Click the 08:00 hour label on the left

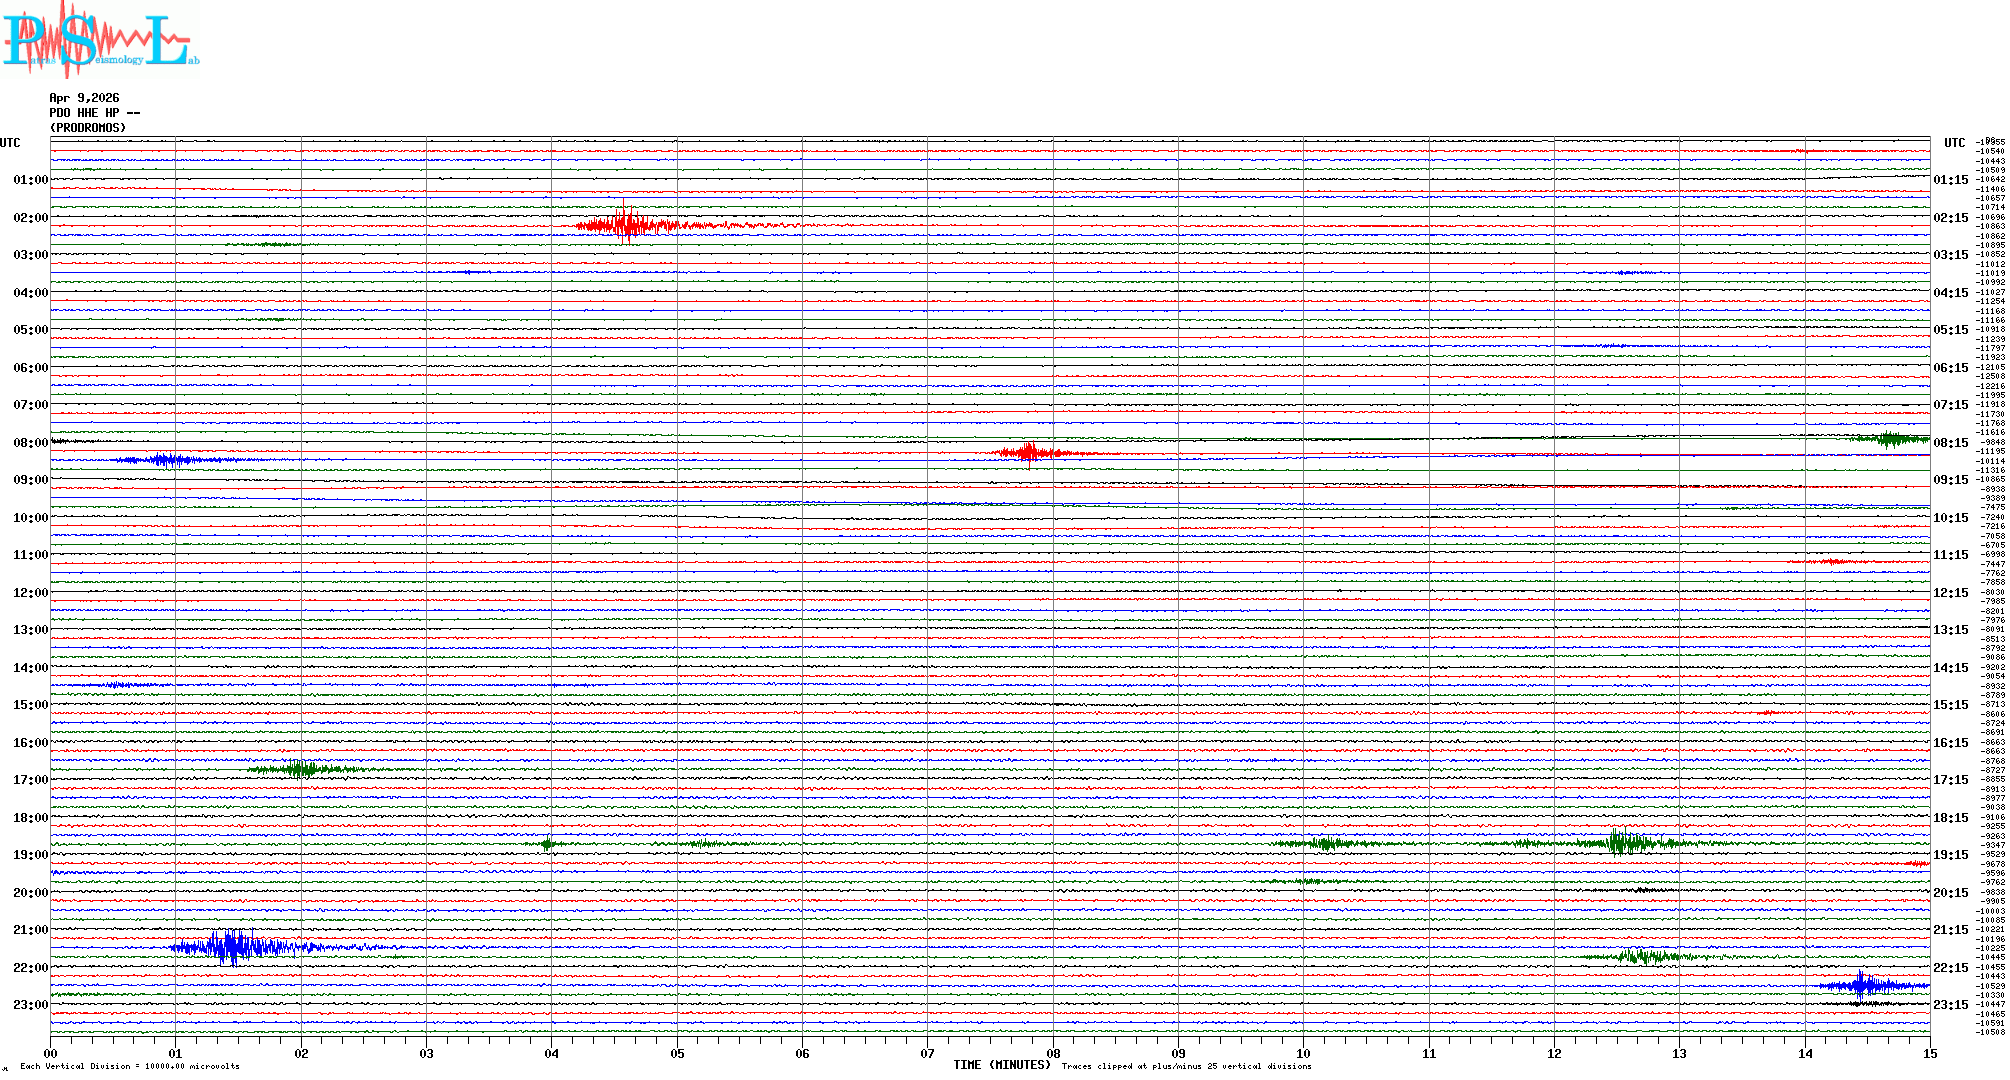coord(30,443)
